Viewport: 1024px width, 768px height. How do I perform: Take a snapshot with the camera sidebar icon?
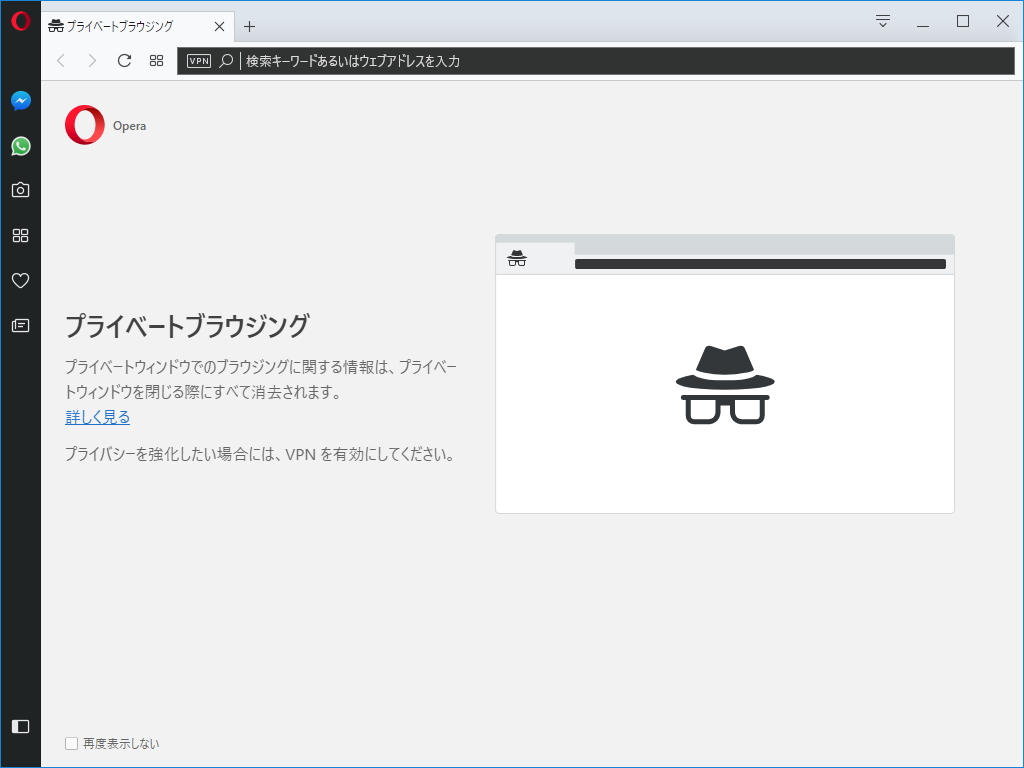20,189
